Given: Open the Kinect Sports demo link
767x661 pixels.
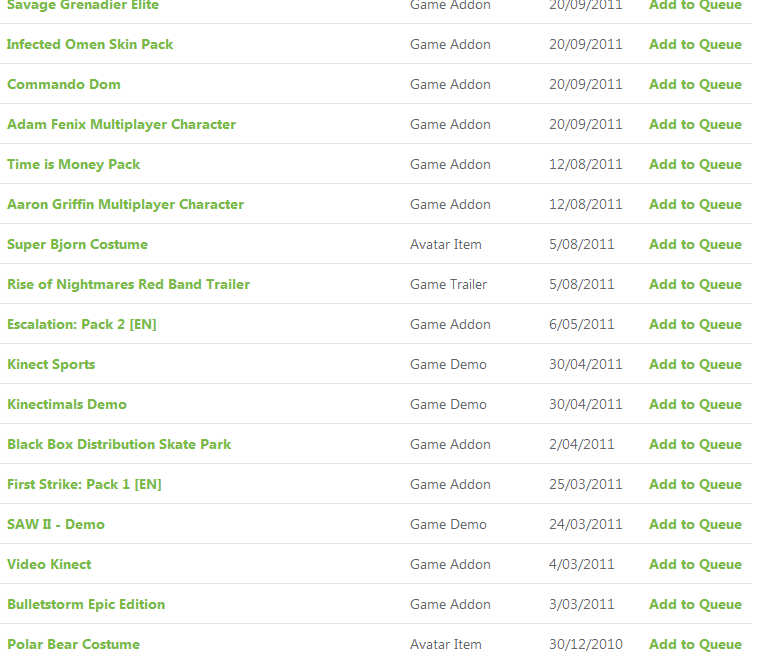Looking at the screenshot, I should (51, 365).
